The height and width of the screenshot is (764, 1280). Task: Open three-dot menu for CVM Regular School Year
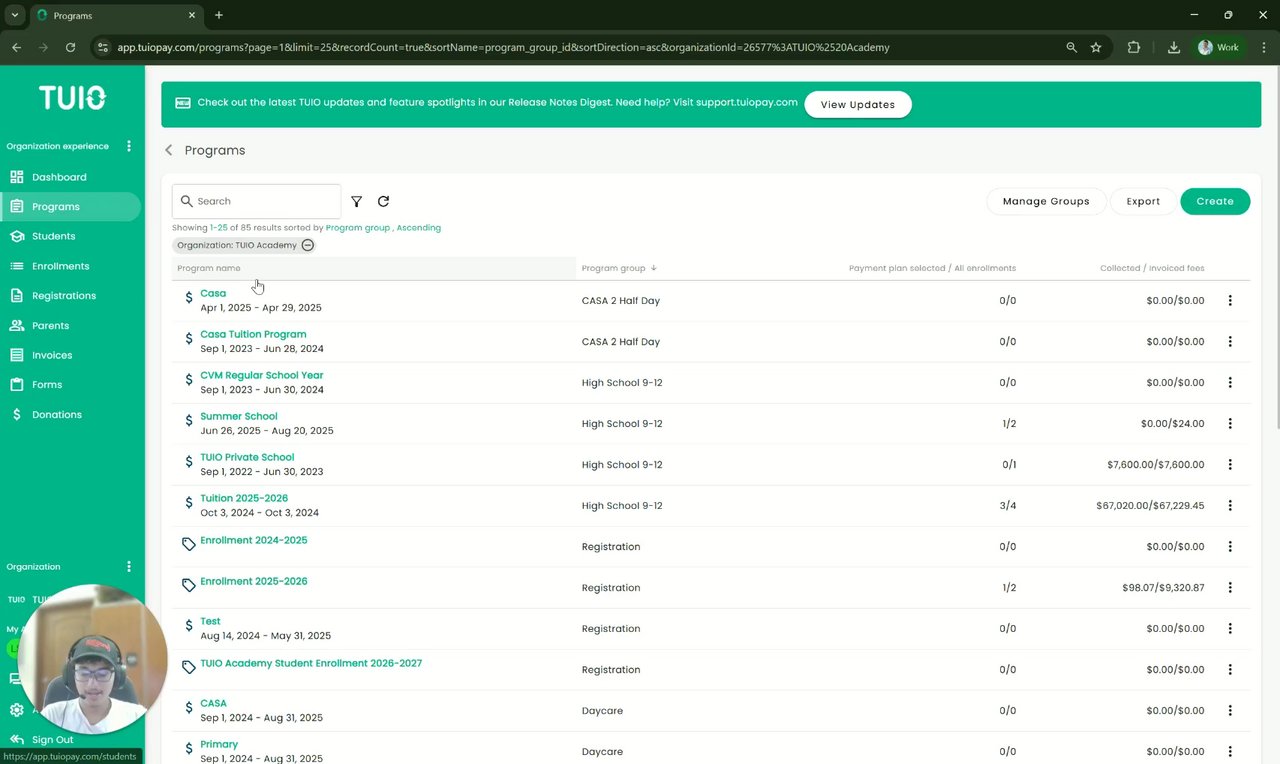pos(1230,382)
